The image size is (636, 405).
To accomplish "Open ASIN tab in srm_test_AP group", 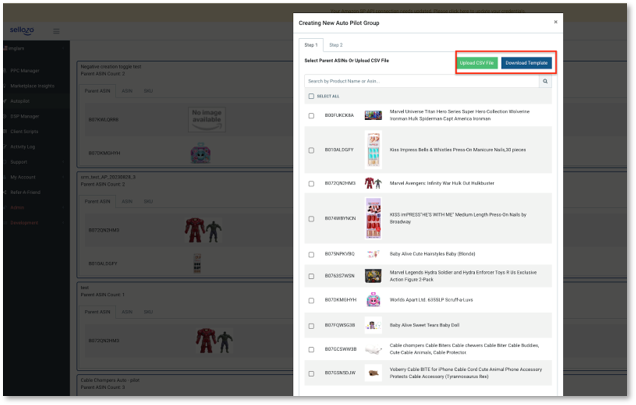I will [127, 201].
